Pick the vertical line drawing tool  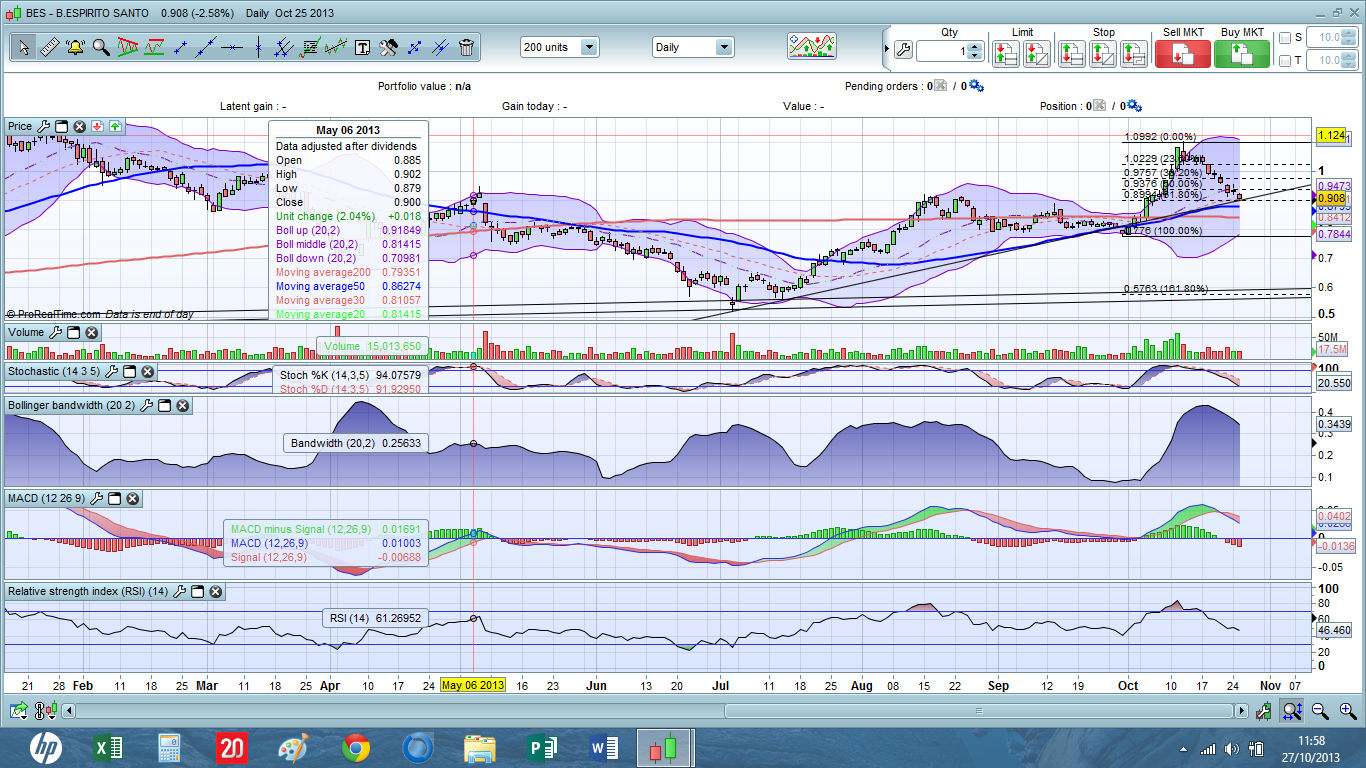coord(258,47)
